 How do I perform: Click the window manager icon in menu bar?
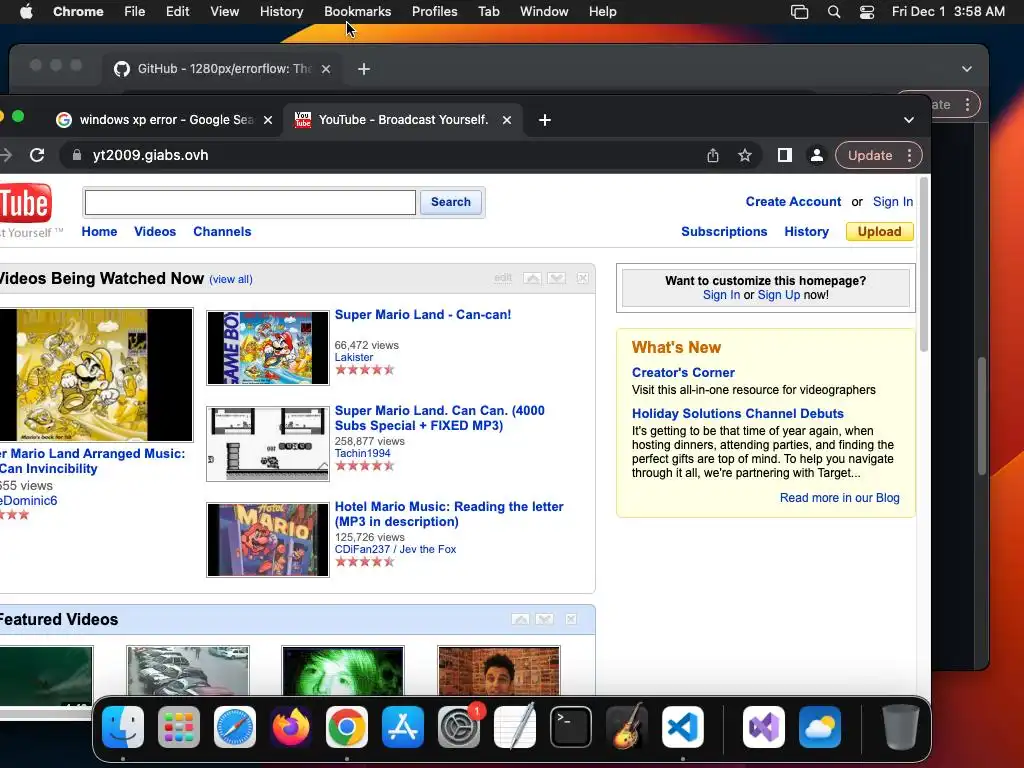[799, 12]
